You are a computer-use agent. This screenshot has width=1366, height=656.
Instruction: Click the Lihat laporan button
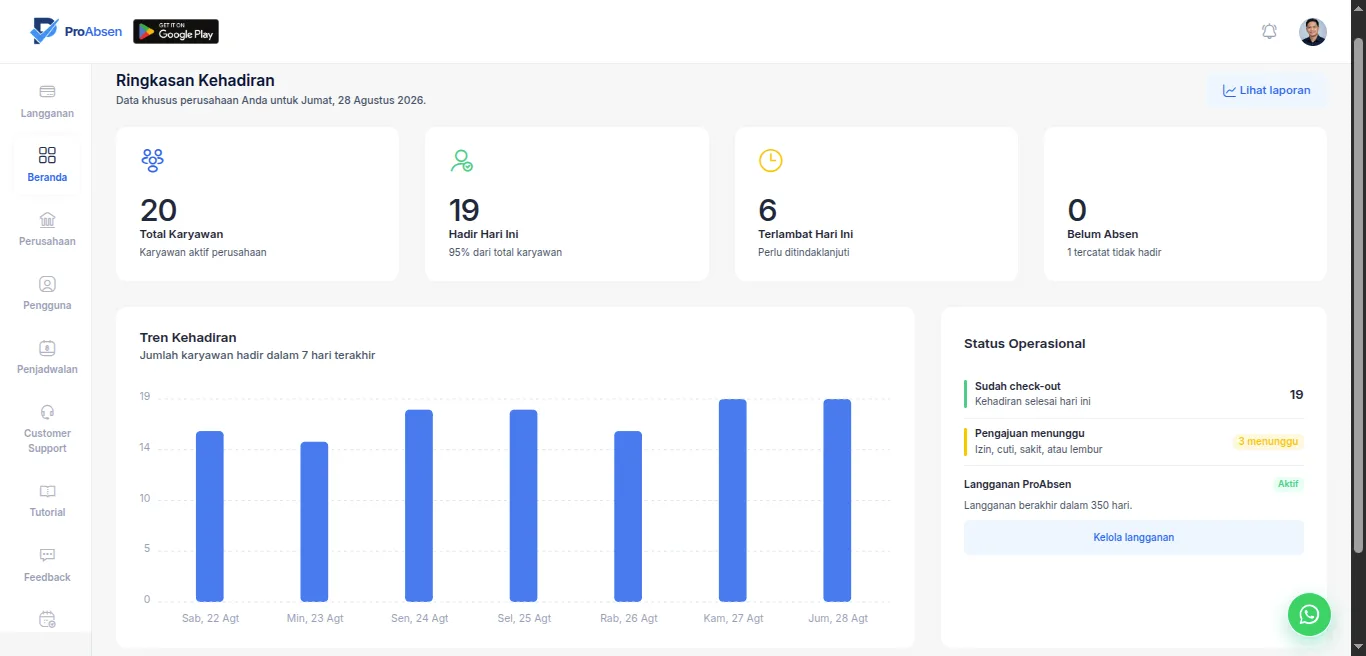(x=1266, y=91)
